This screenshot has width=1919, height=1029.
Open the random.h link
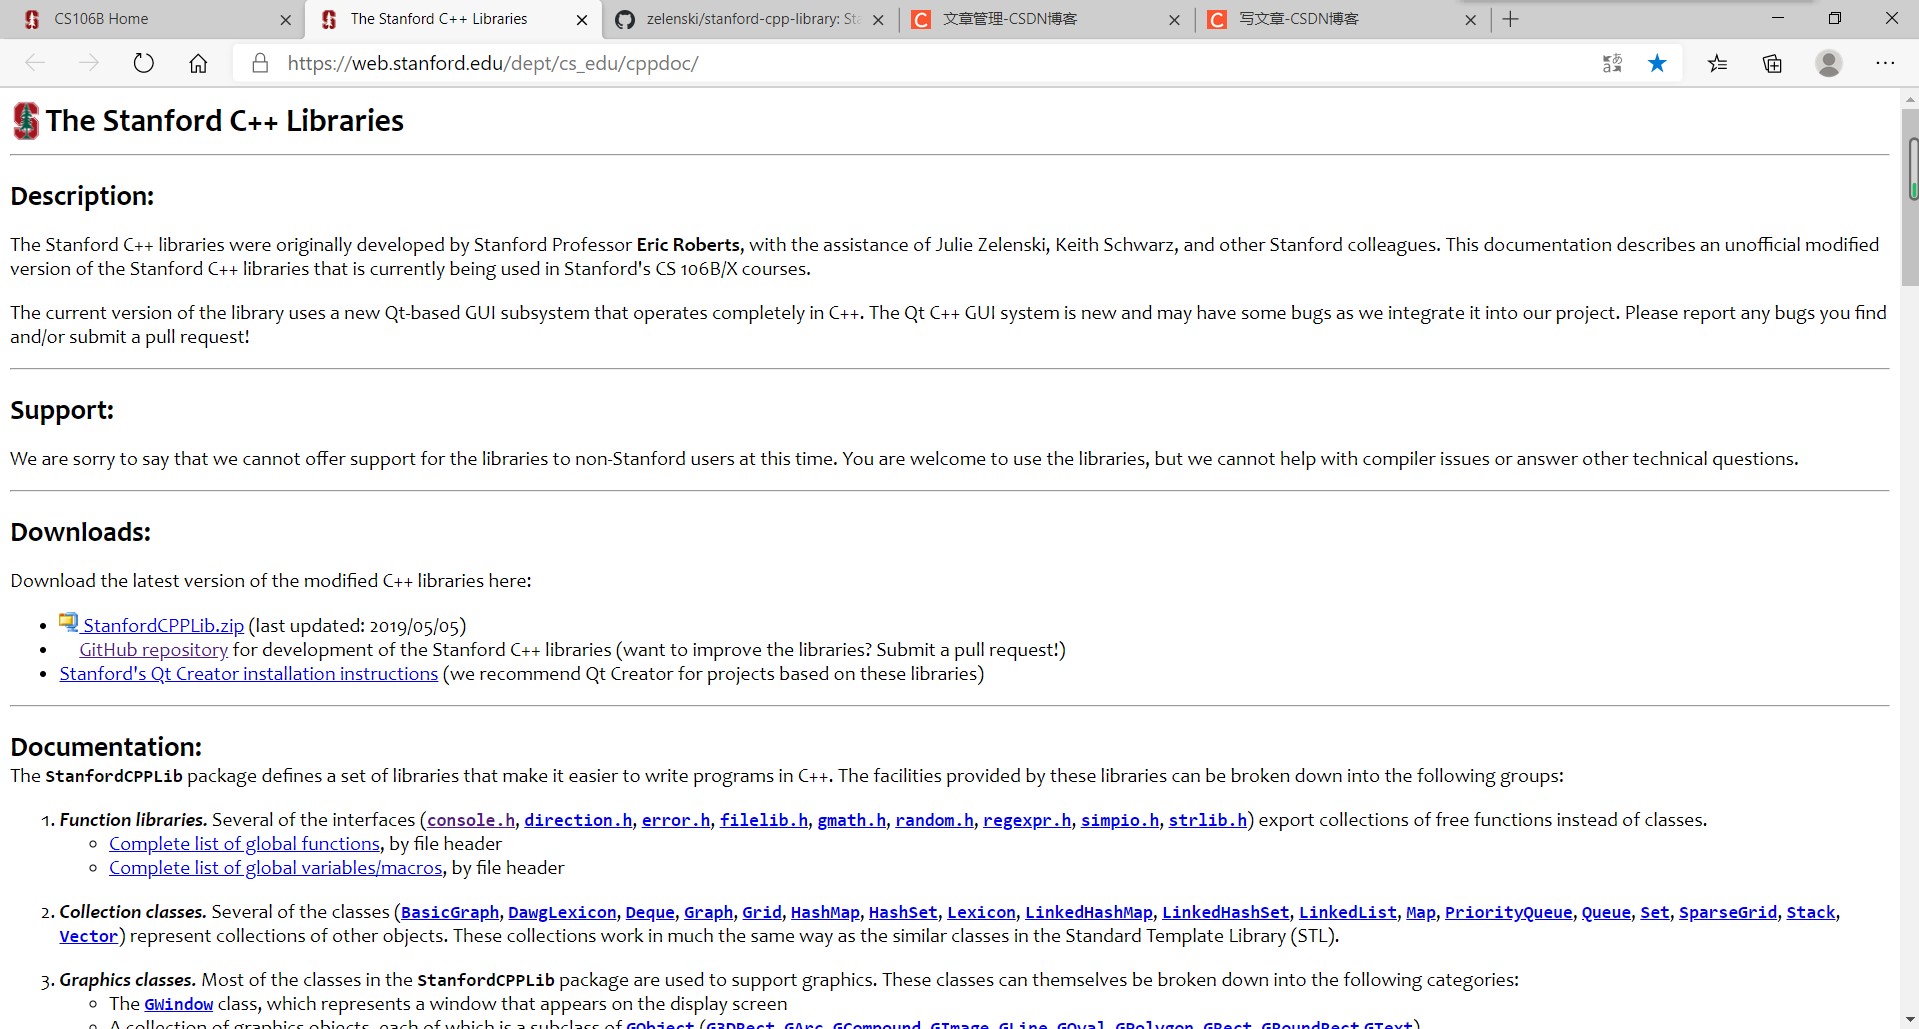click(934, 820)
